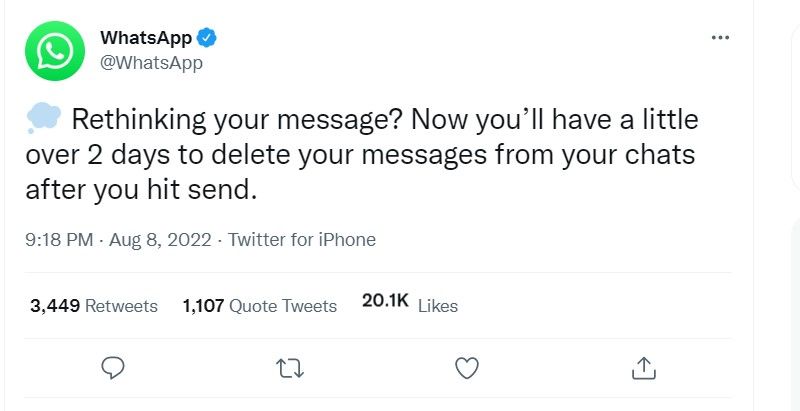Click the @WhatsApp handle
800x411 pixels.
point(151,63)
